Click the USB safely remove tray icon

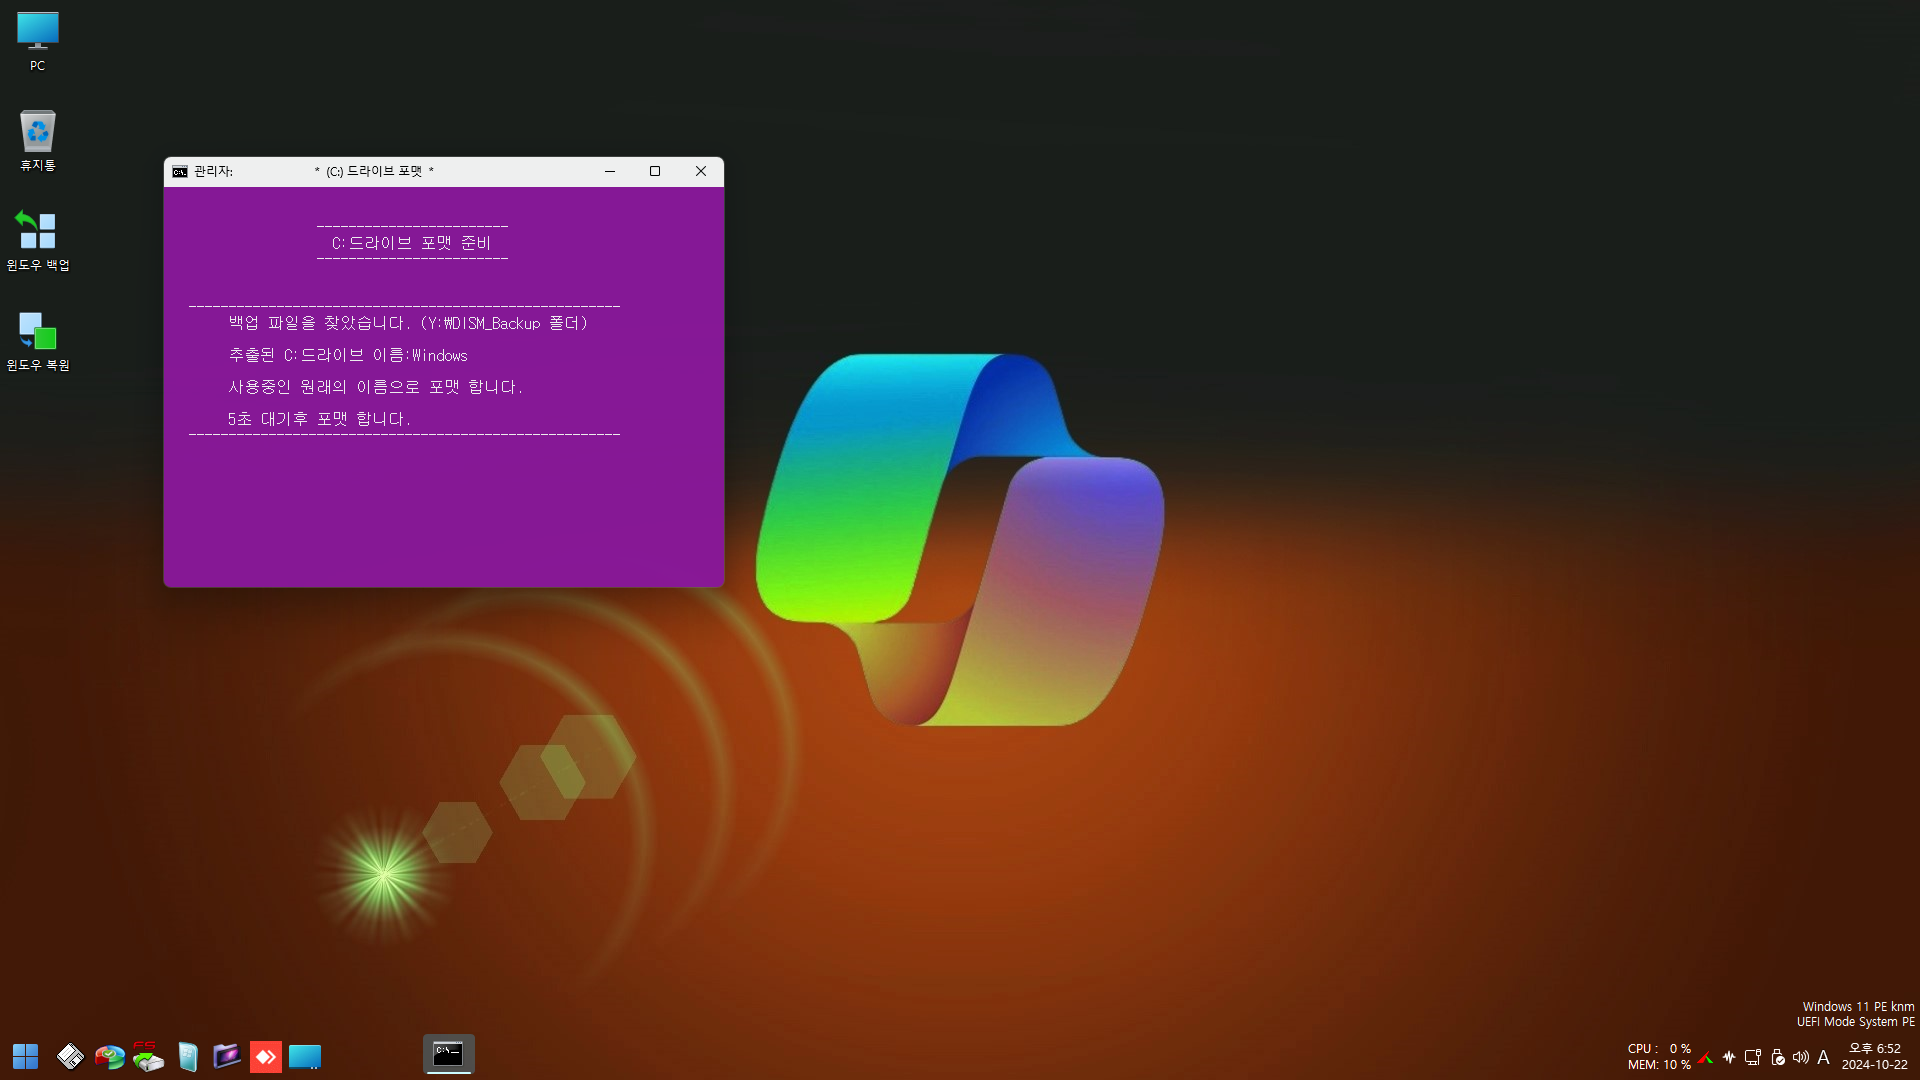(1778, 1057)
